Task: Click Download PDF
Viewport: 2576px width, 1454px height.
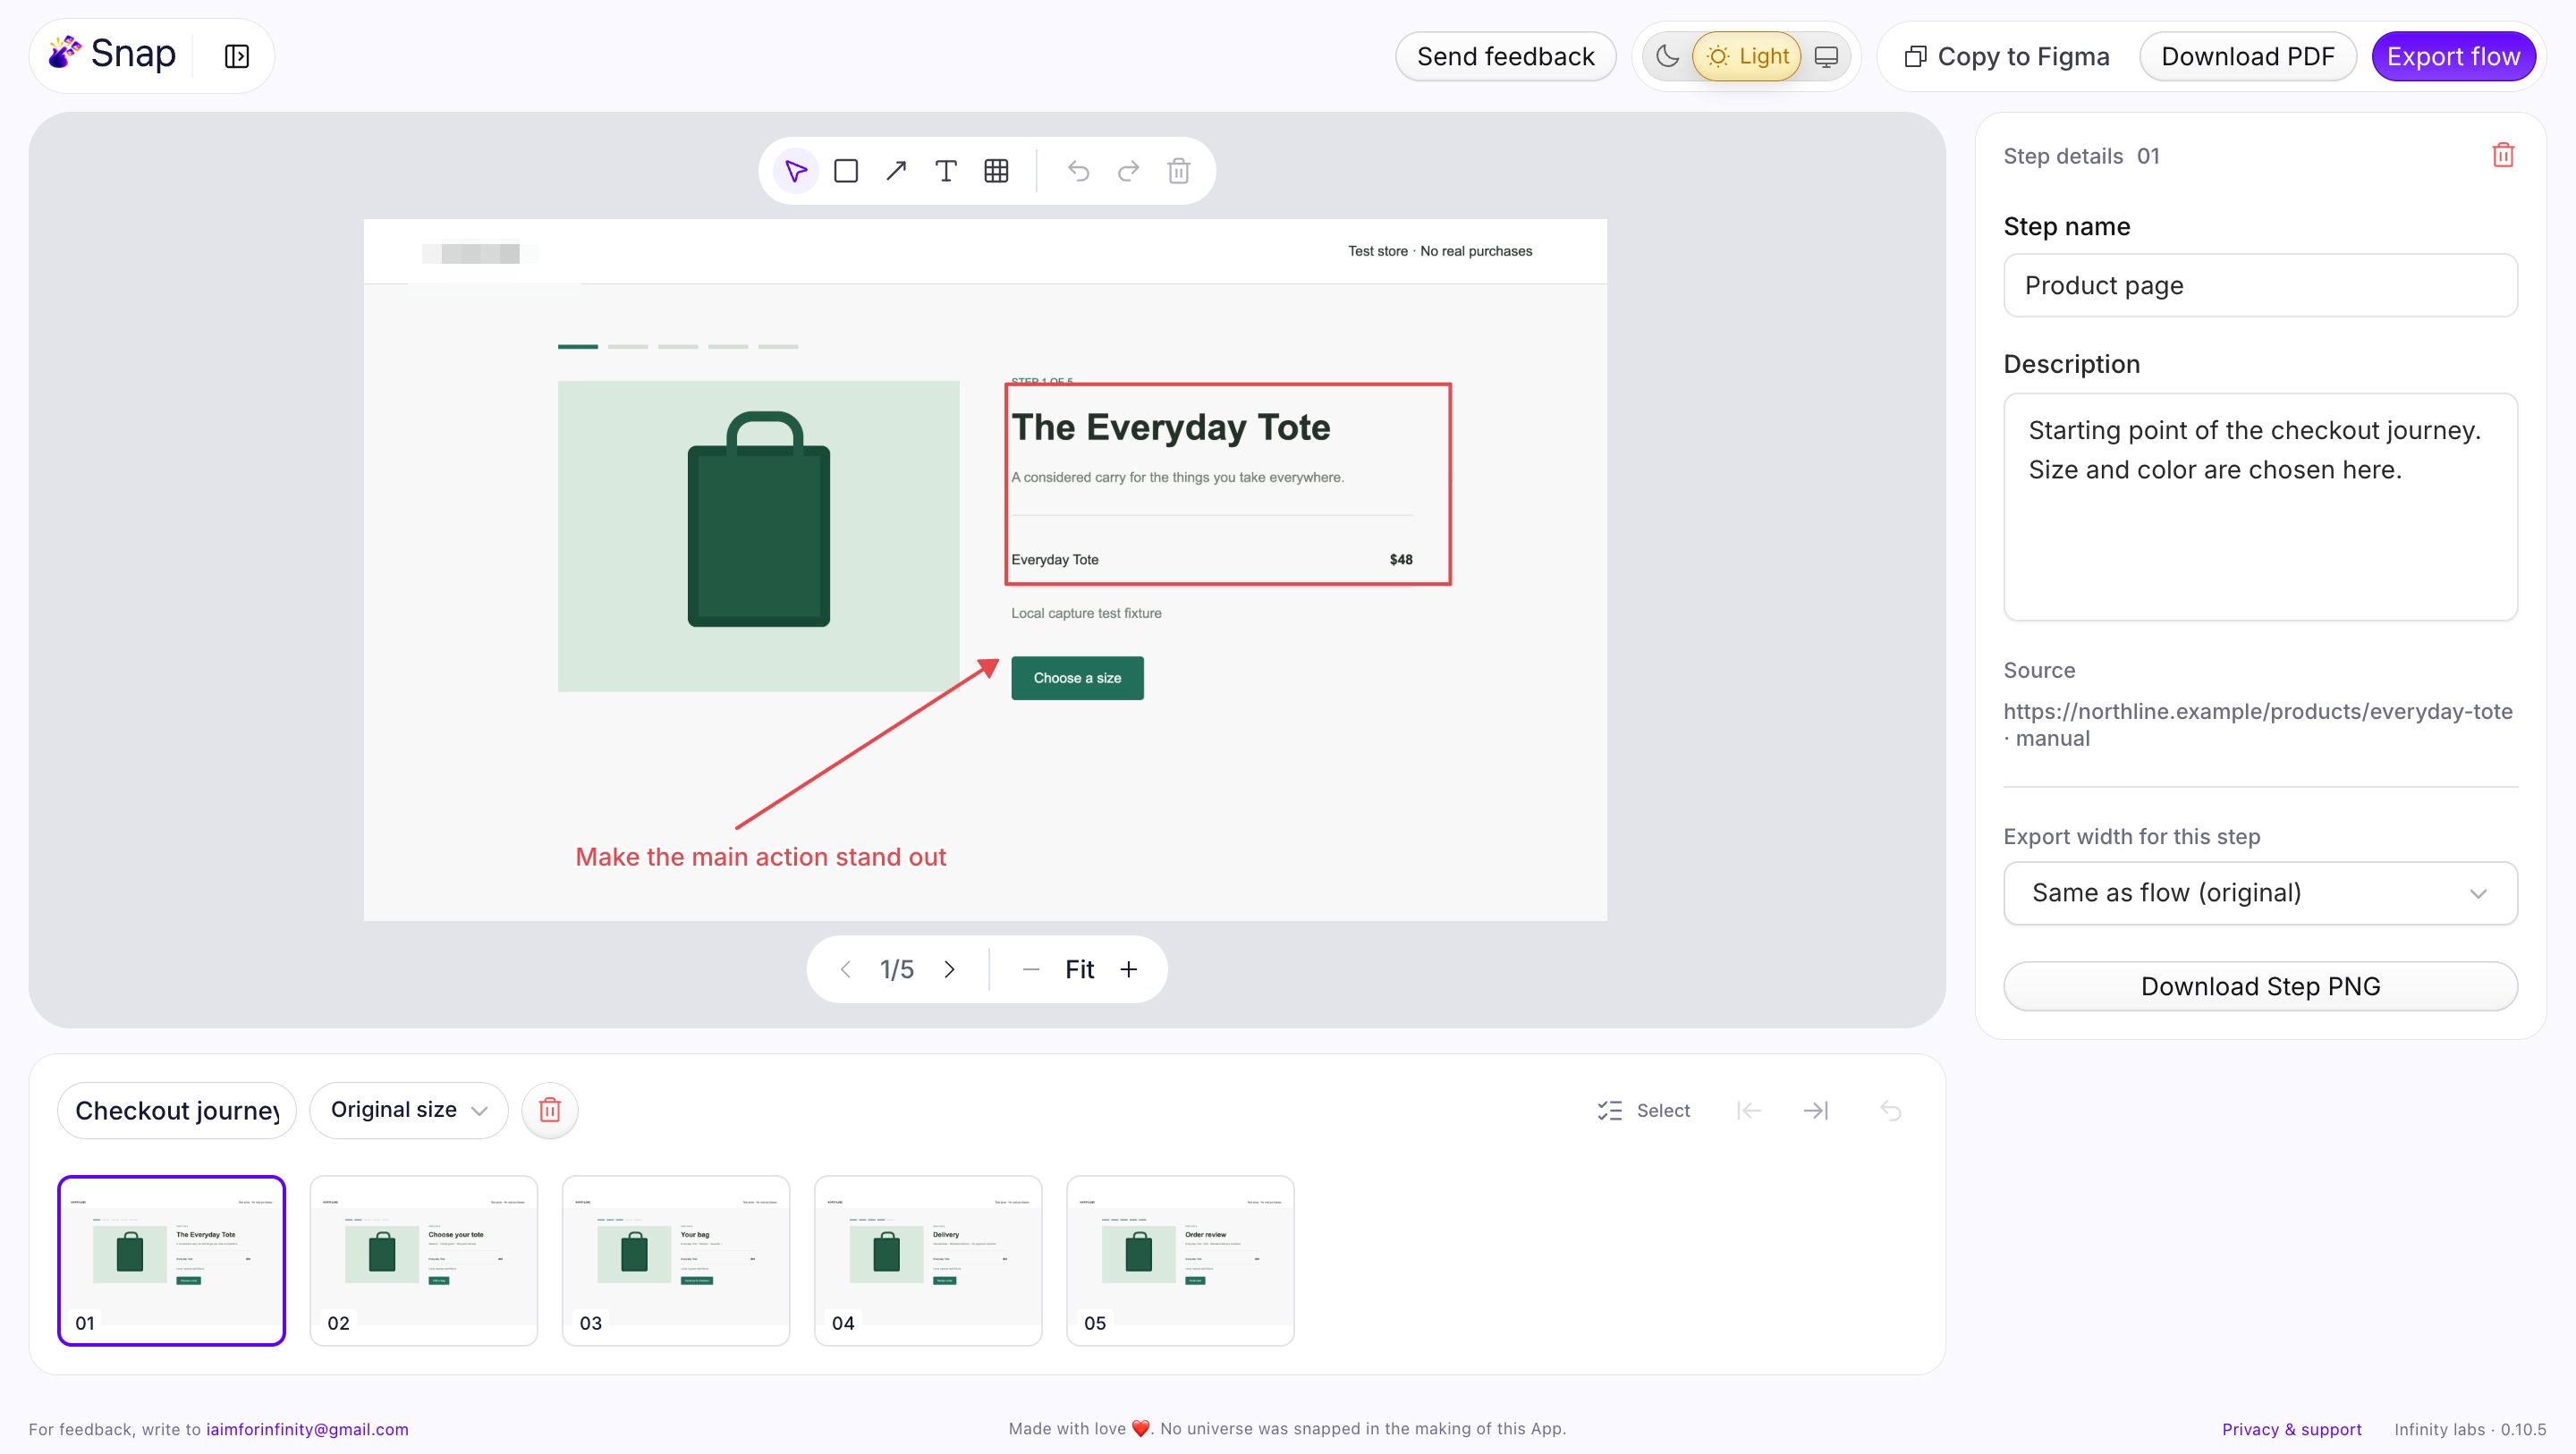Action: point(2247,56)
